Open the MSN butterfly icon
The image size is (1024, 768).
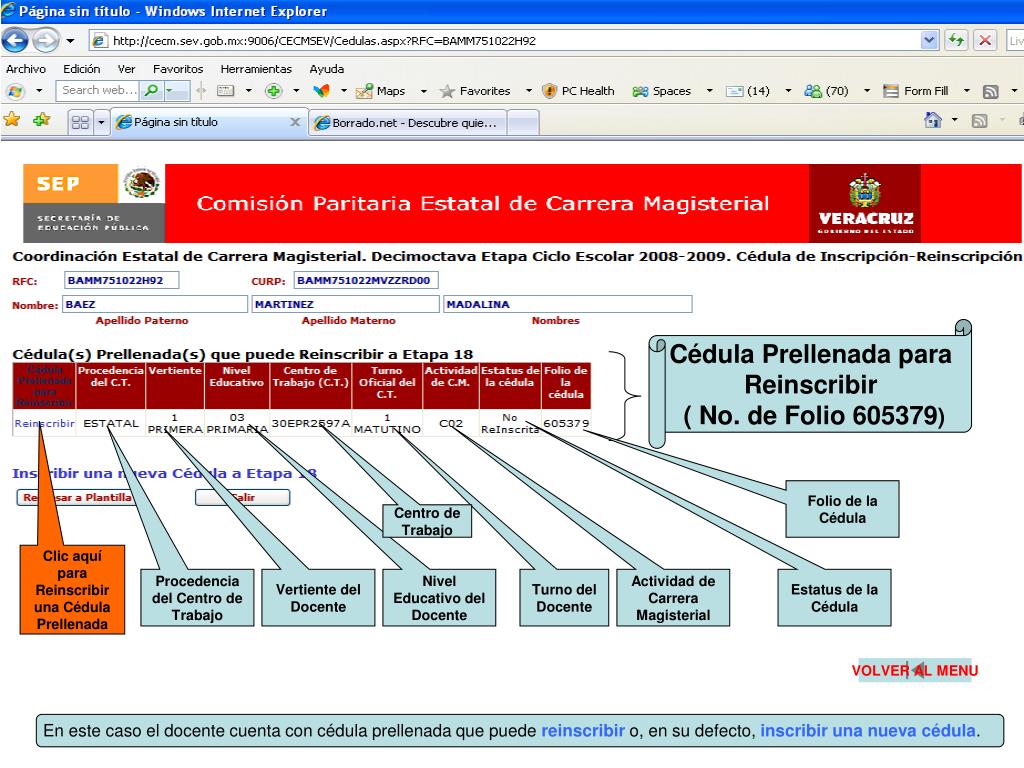(x=322, y=91)
